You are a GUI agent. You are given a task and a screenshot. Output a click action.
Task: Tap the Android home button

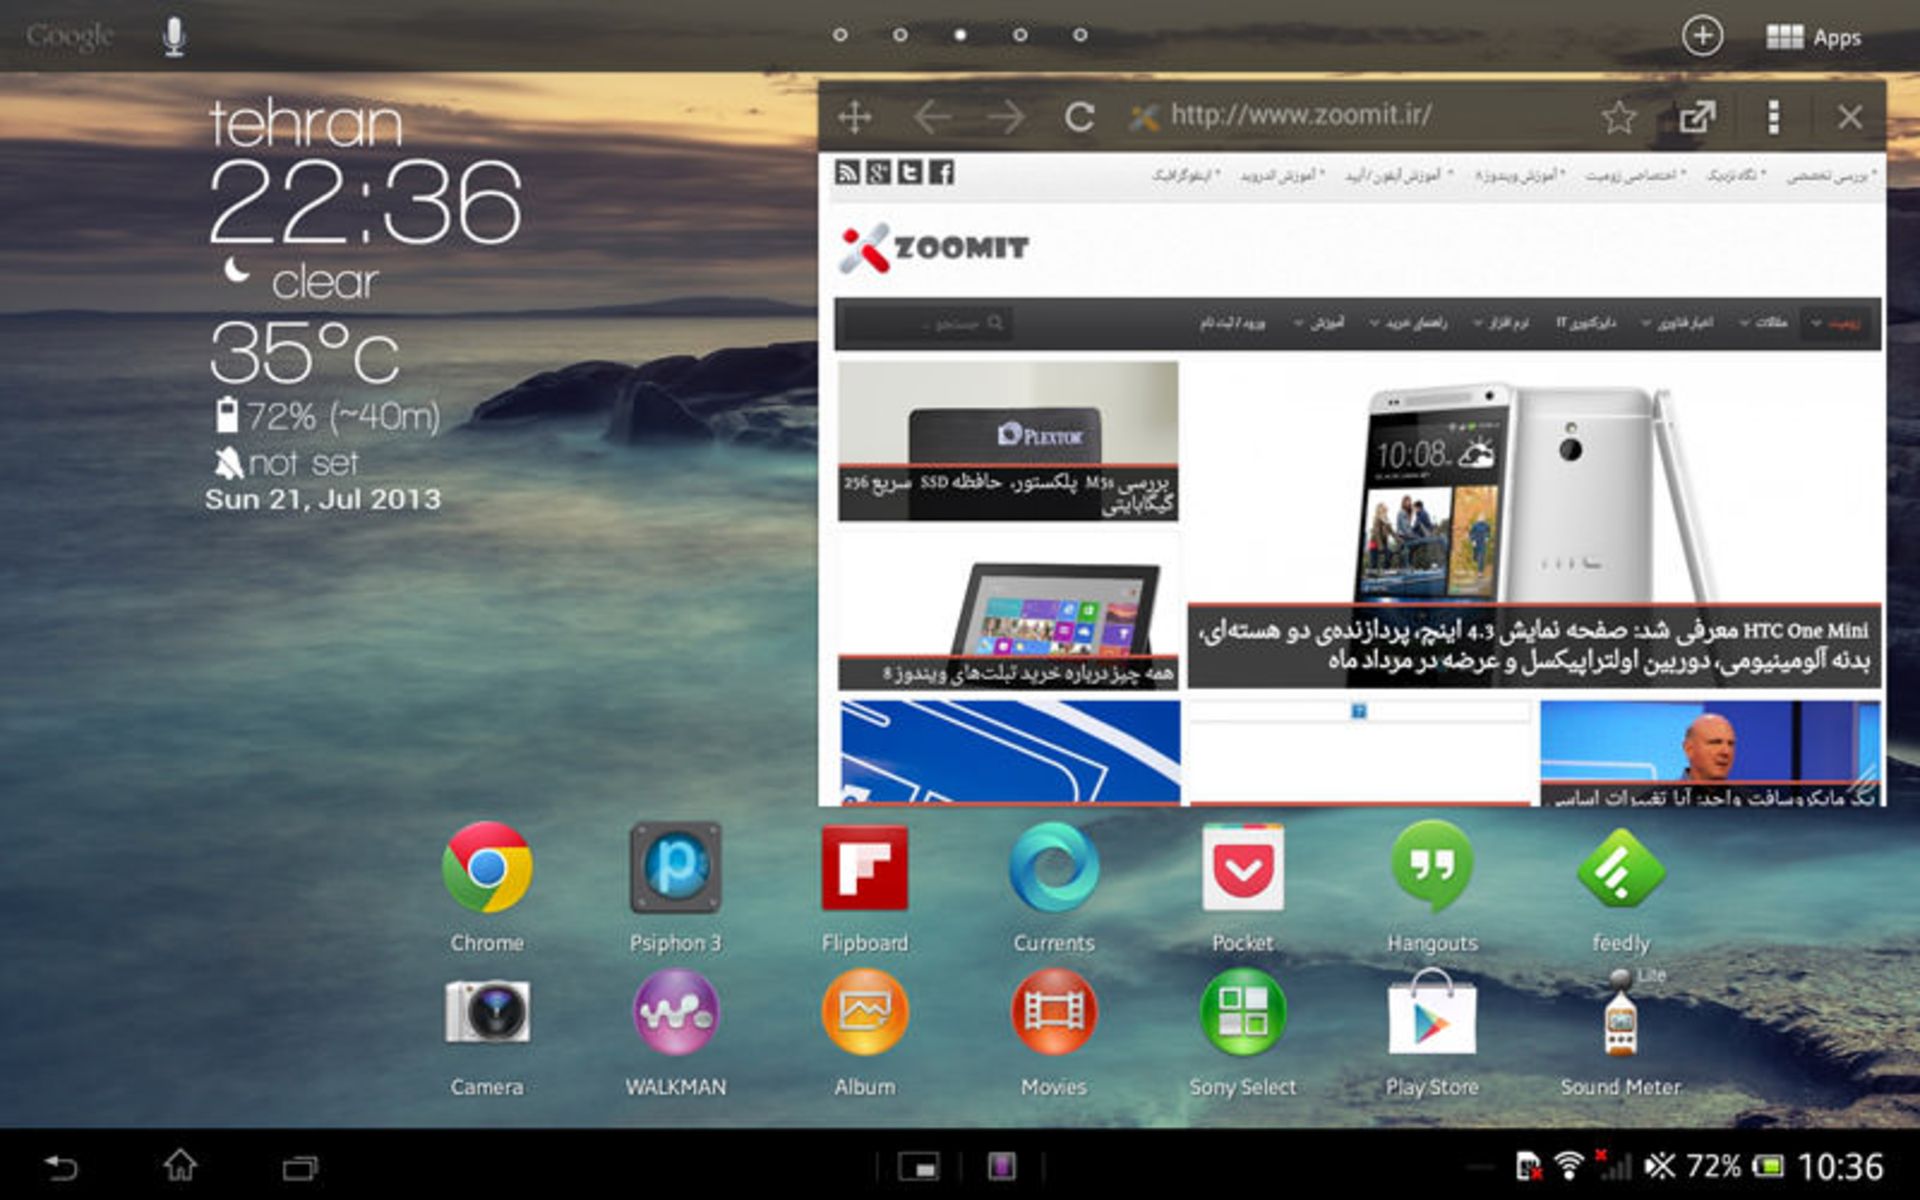click(180, 1165)
